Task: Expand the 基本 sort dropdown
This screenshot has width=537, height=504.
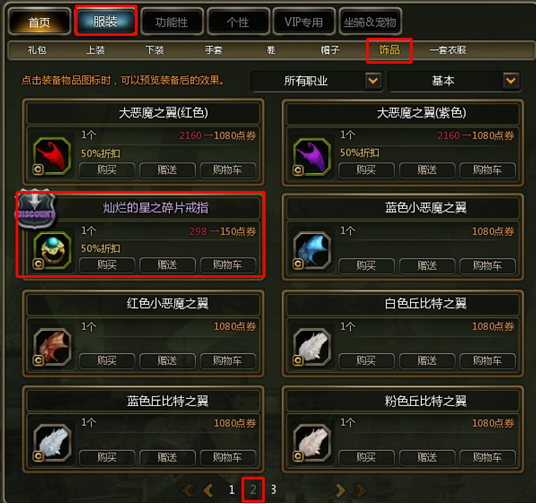Action: pos(511,81)
